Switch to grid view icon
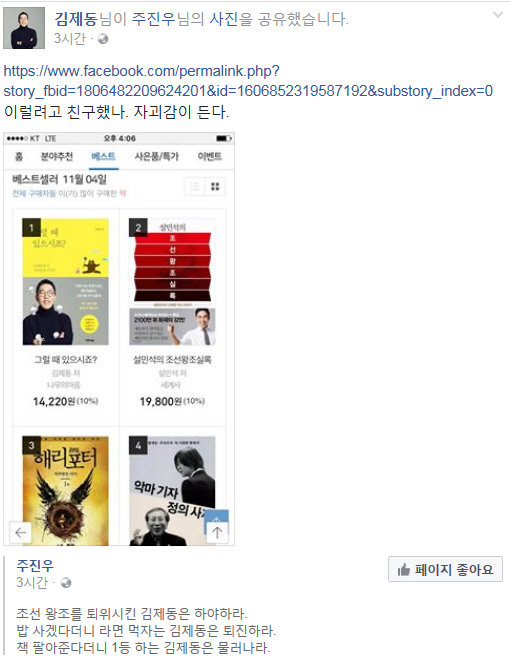 pos(215,186)
